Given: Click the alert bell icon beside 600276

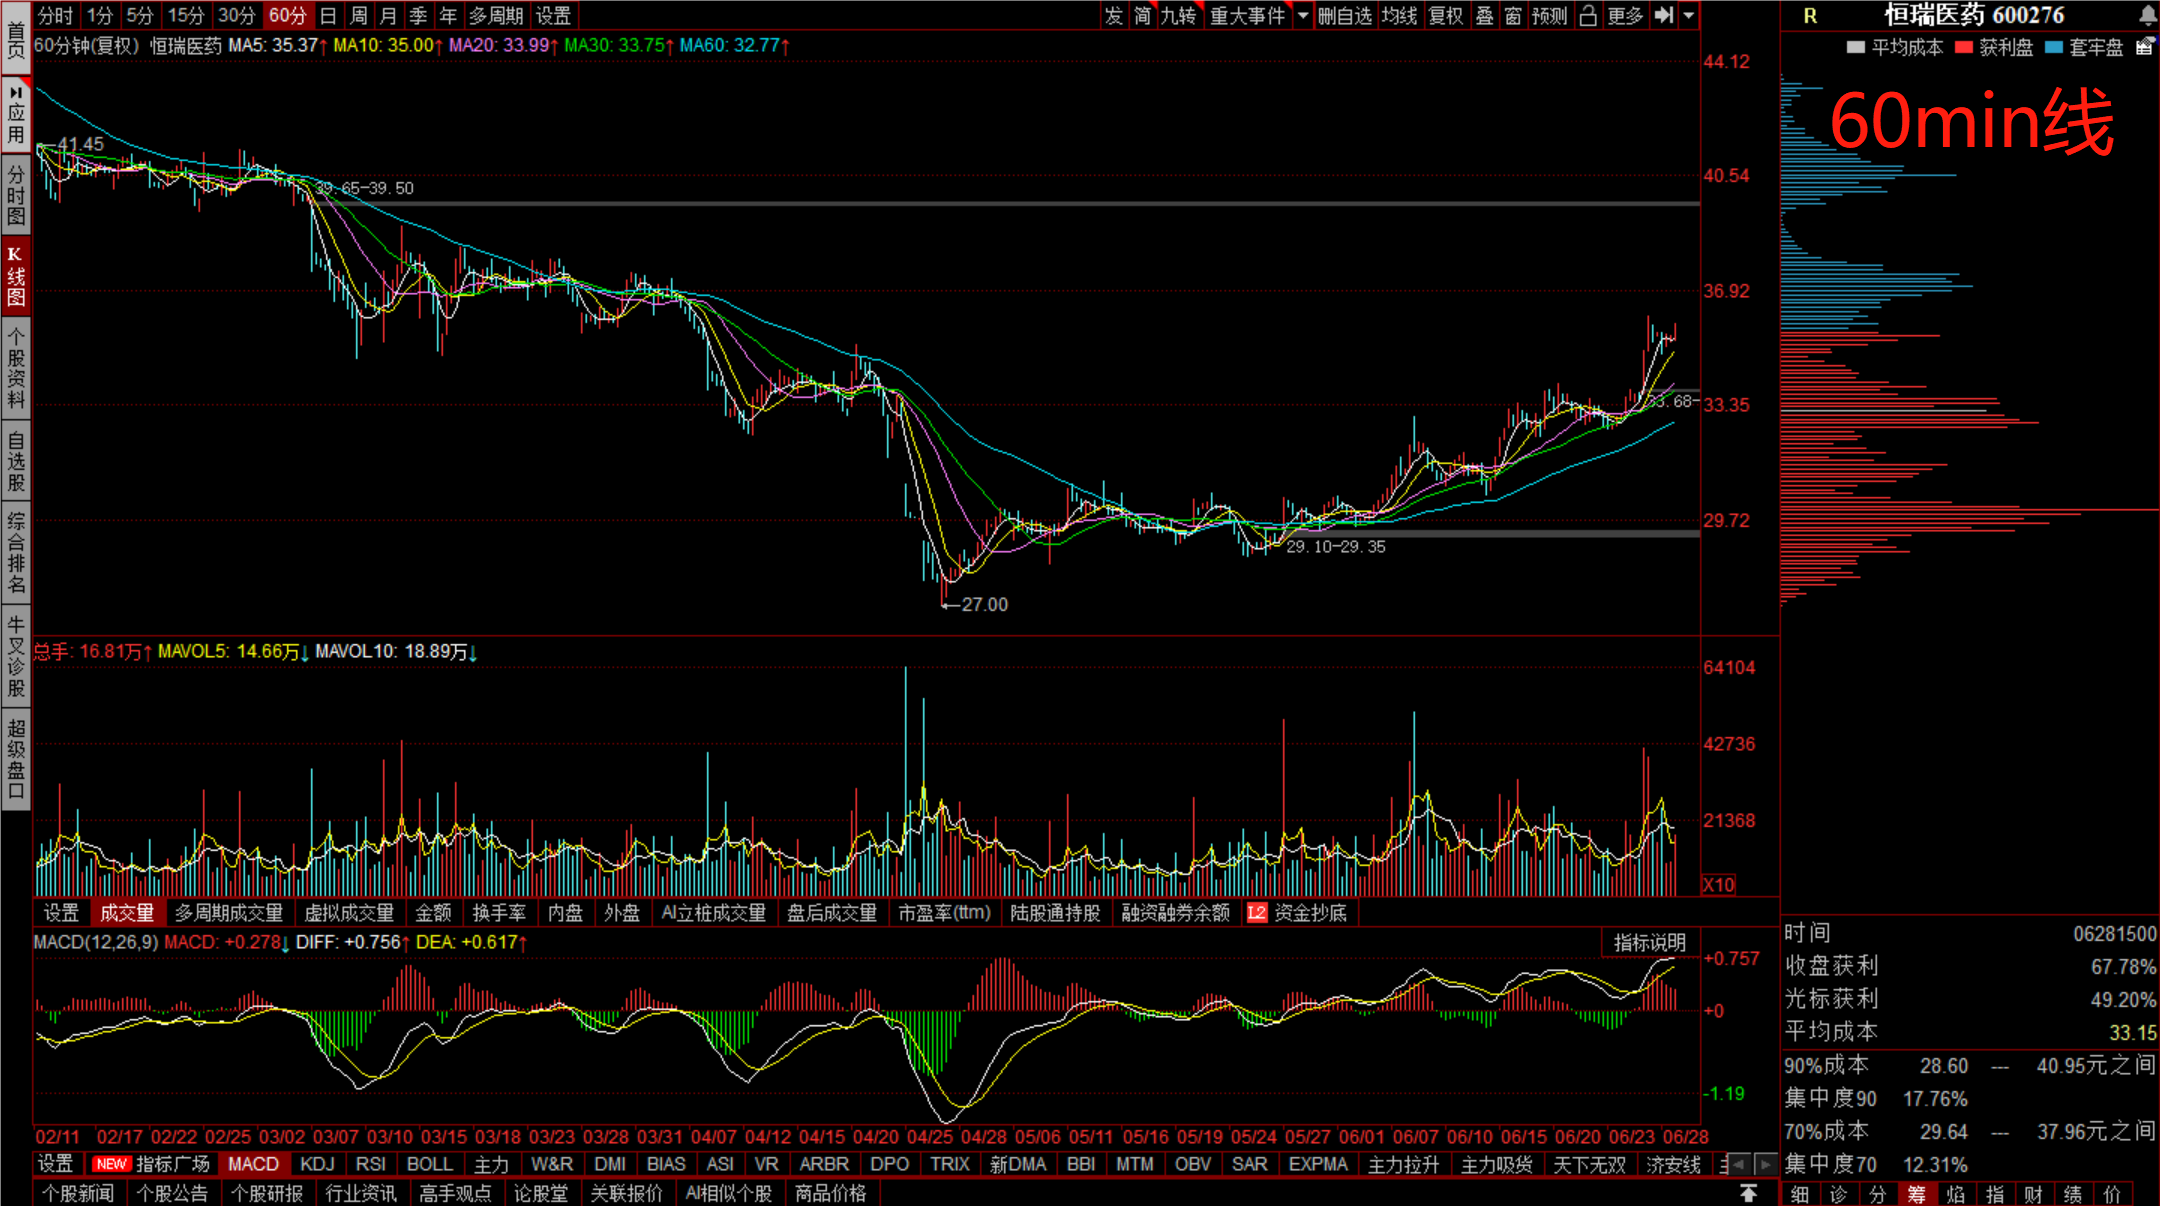Looking at the screenshot, I should [x=2147, y=15].
